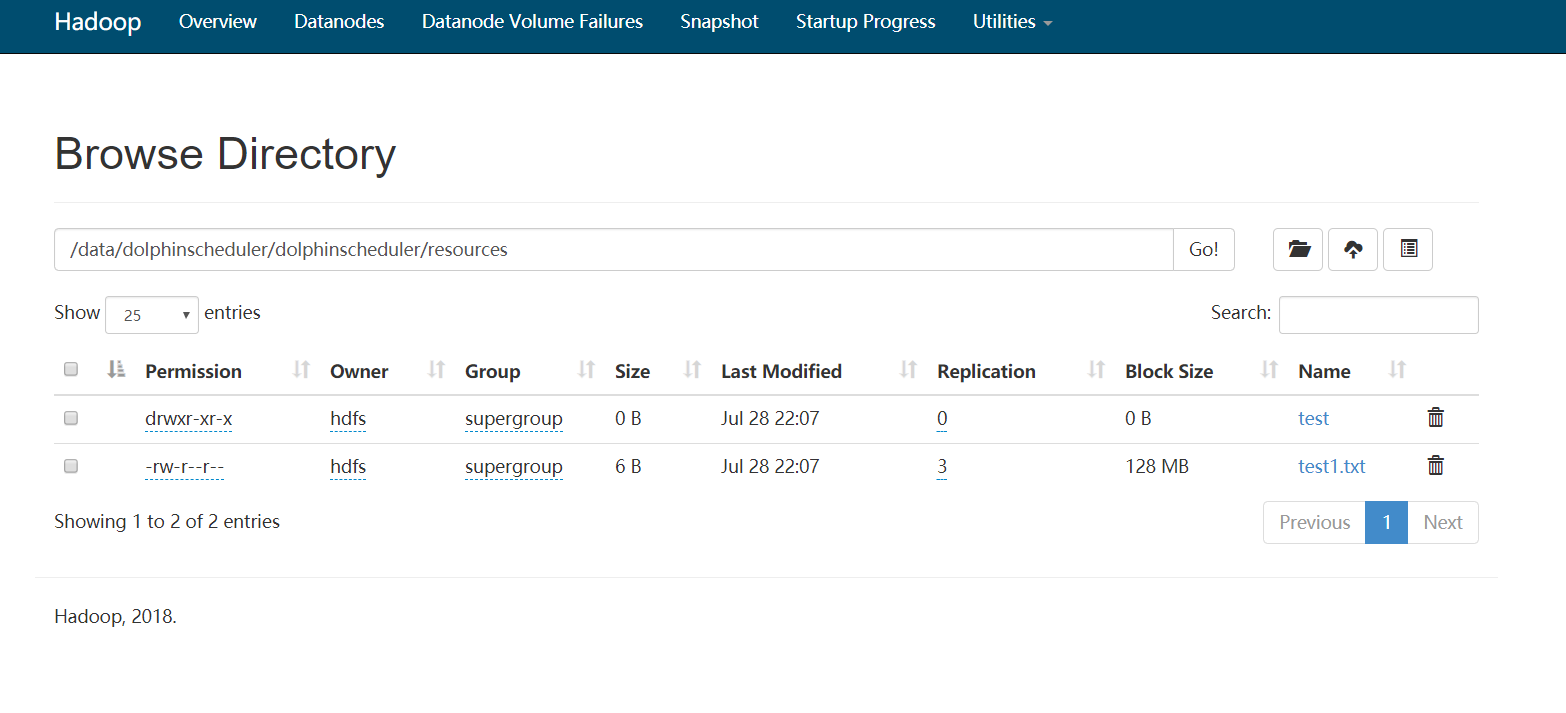
Task: Sort by Group column arrows
Action: pos(587,370)
